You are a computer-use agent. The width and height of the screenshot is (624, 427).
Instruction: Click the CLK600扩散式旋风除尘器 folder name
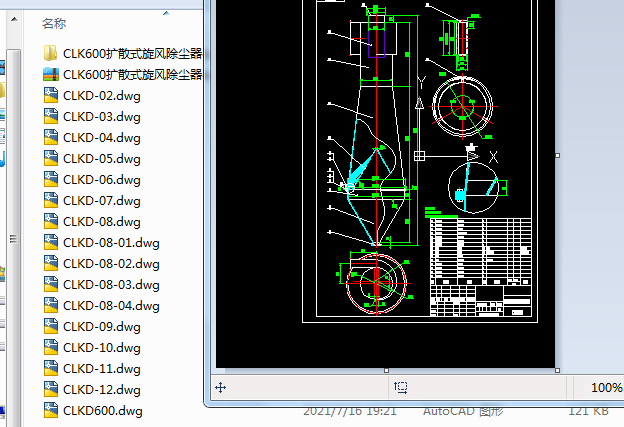click(x=133, y=53)
